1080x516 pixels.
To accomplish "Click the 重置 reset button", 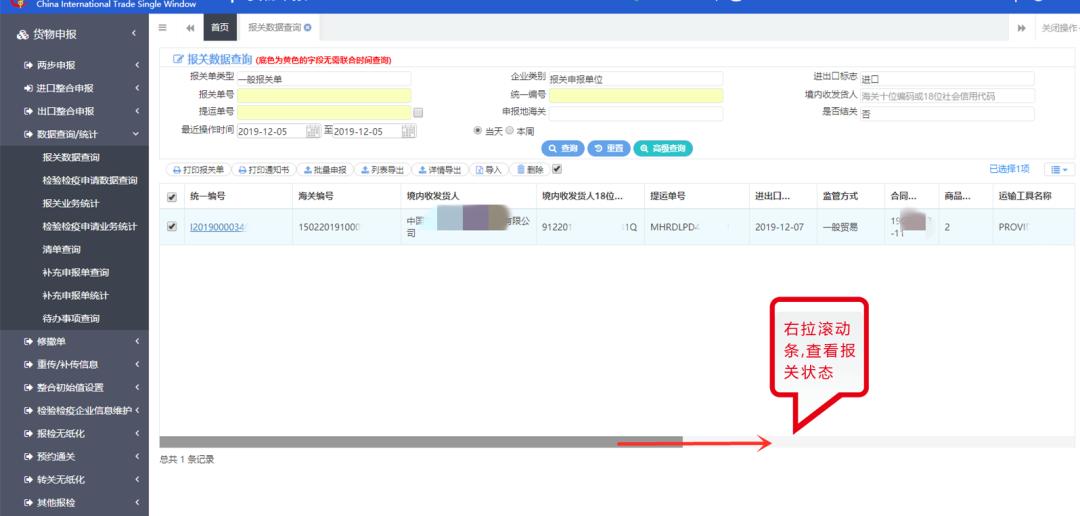I will pos(609,148).
